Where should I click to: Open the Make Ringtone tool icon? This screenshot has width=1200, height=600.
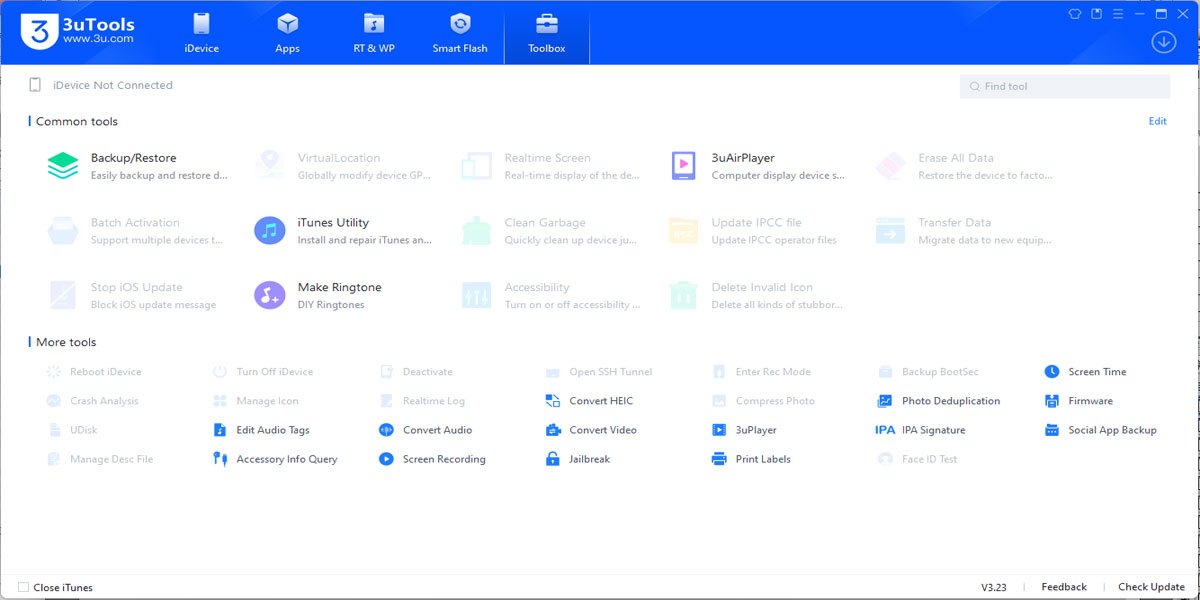[270, 295]
